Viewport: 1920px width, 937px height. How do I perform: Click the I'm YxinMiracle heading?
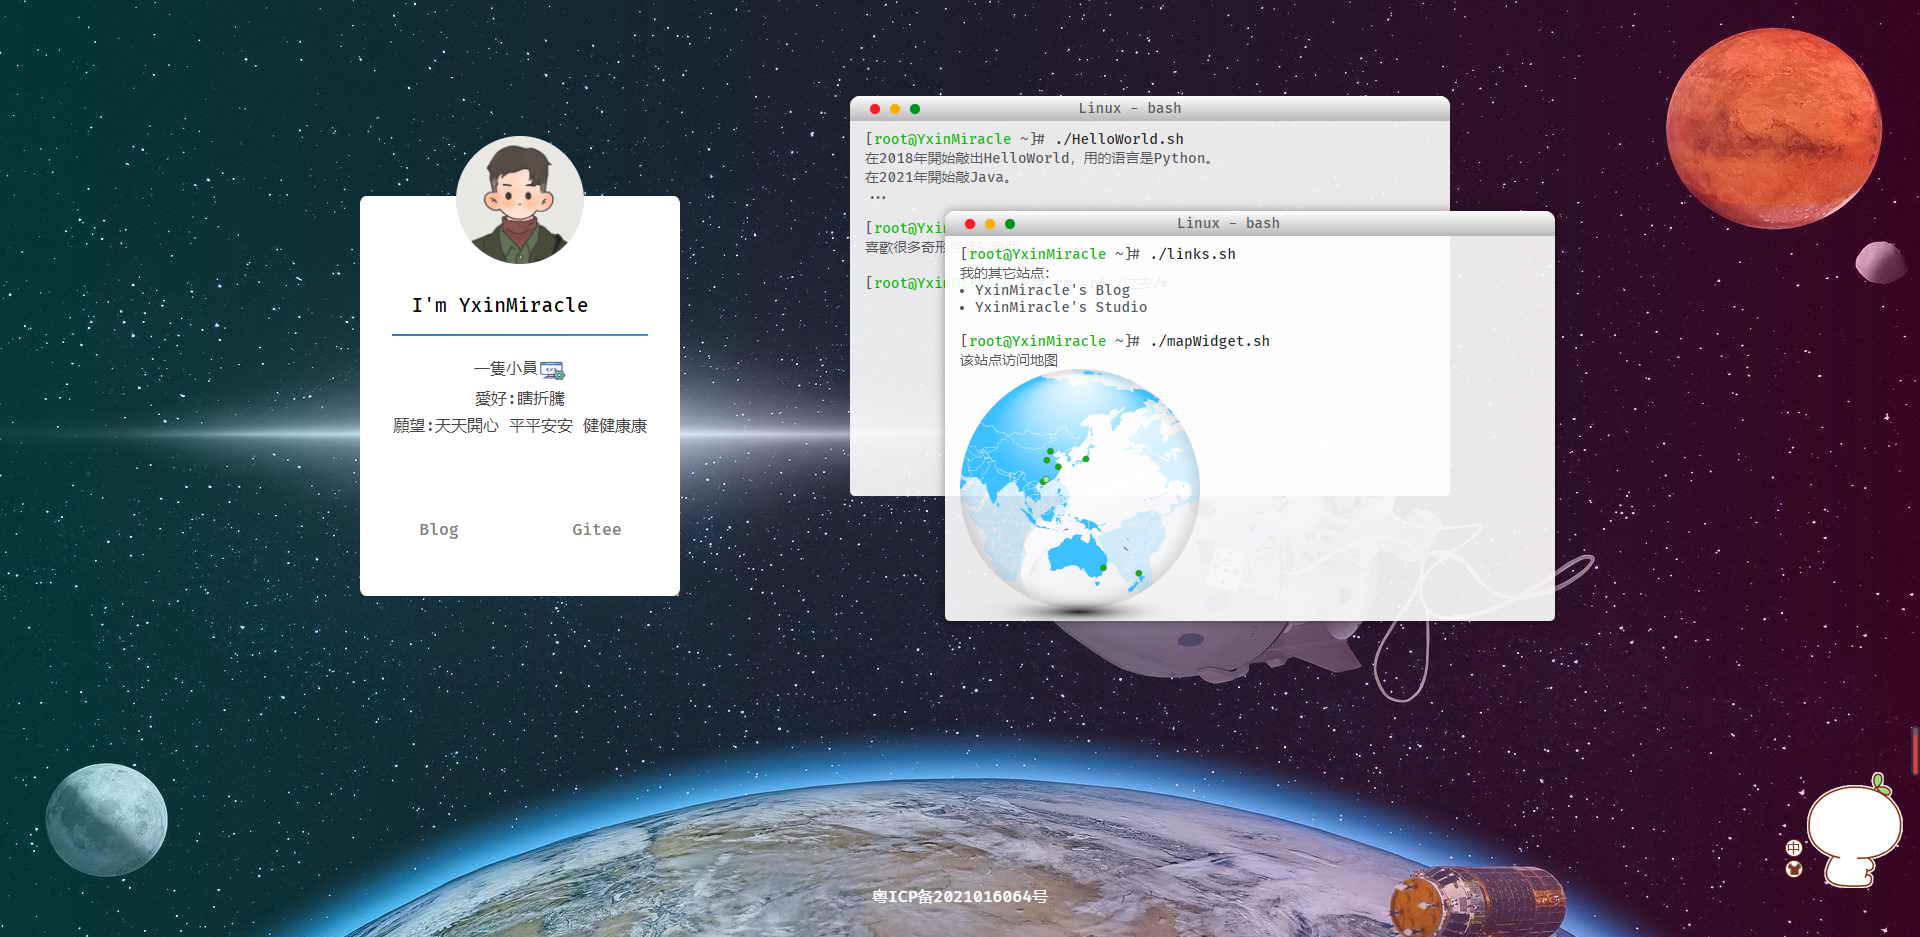(x=500, y=305)
